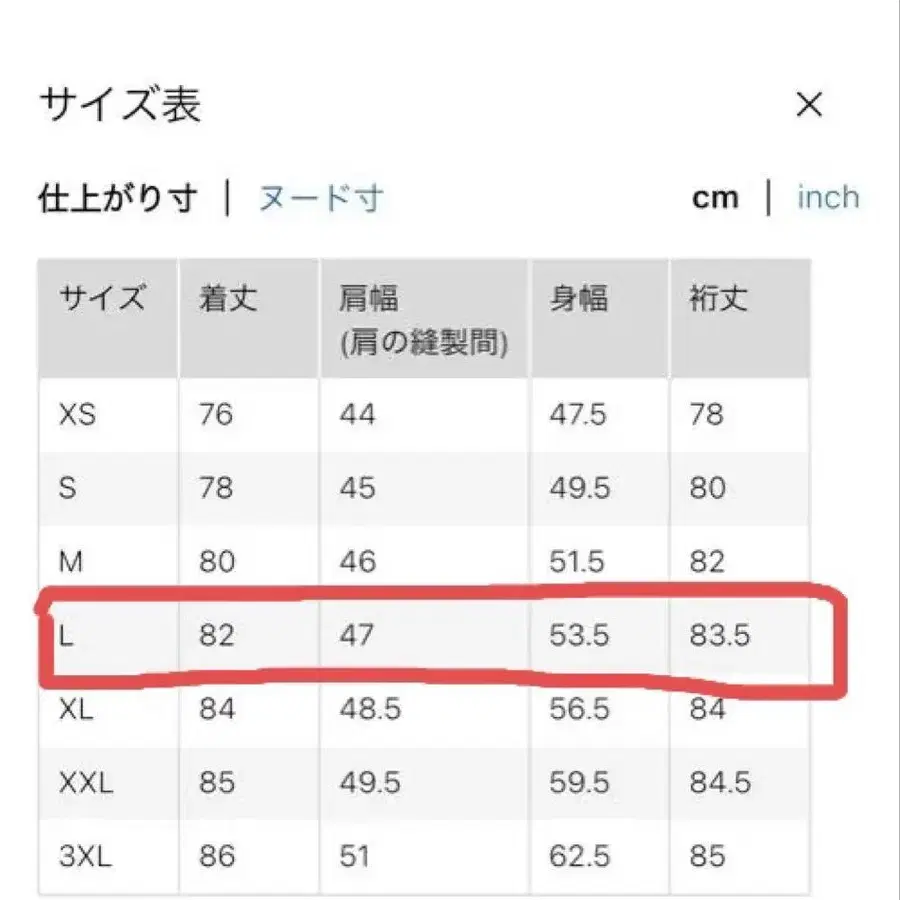The width and height of the screenshot is (900, 900).
Task: Click the highlighted L size row
Action: pos(430,637)
